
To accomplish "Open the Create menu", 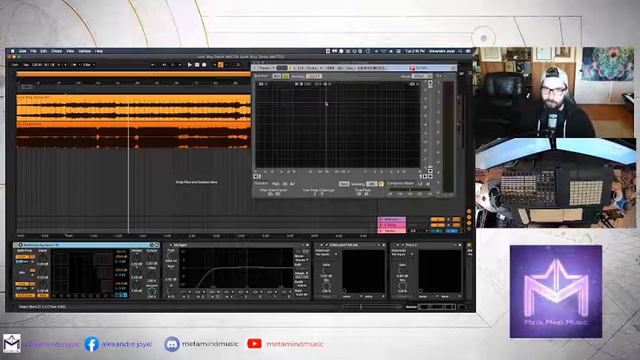I will click(57, 51).
